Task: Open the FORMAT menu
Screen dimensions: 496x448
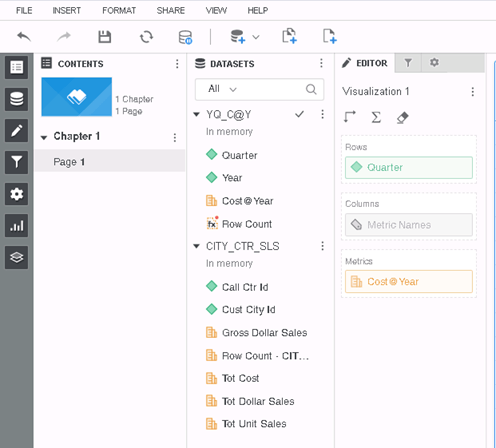Action: point(119,11)
